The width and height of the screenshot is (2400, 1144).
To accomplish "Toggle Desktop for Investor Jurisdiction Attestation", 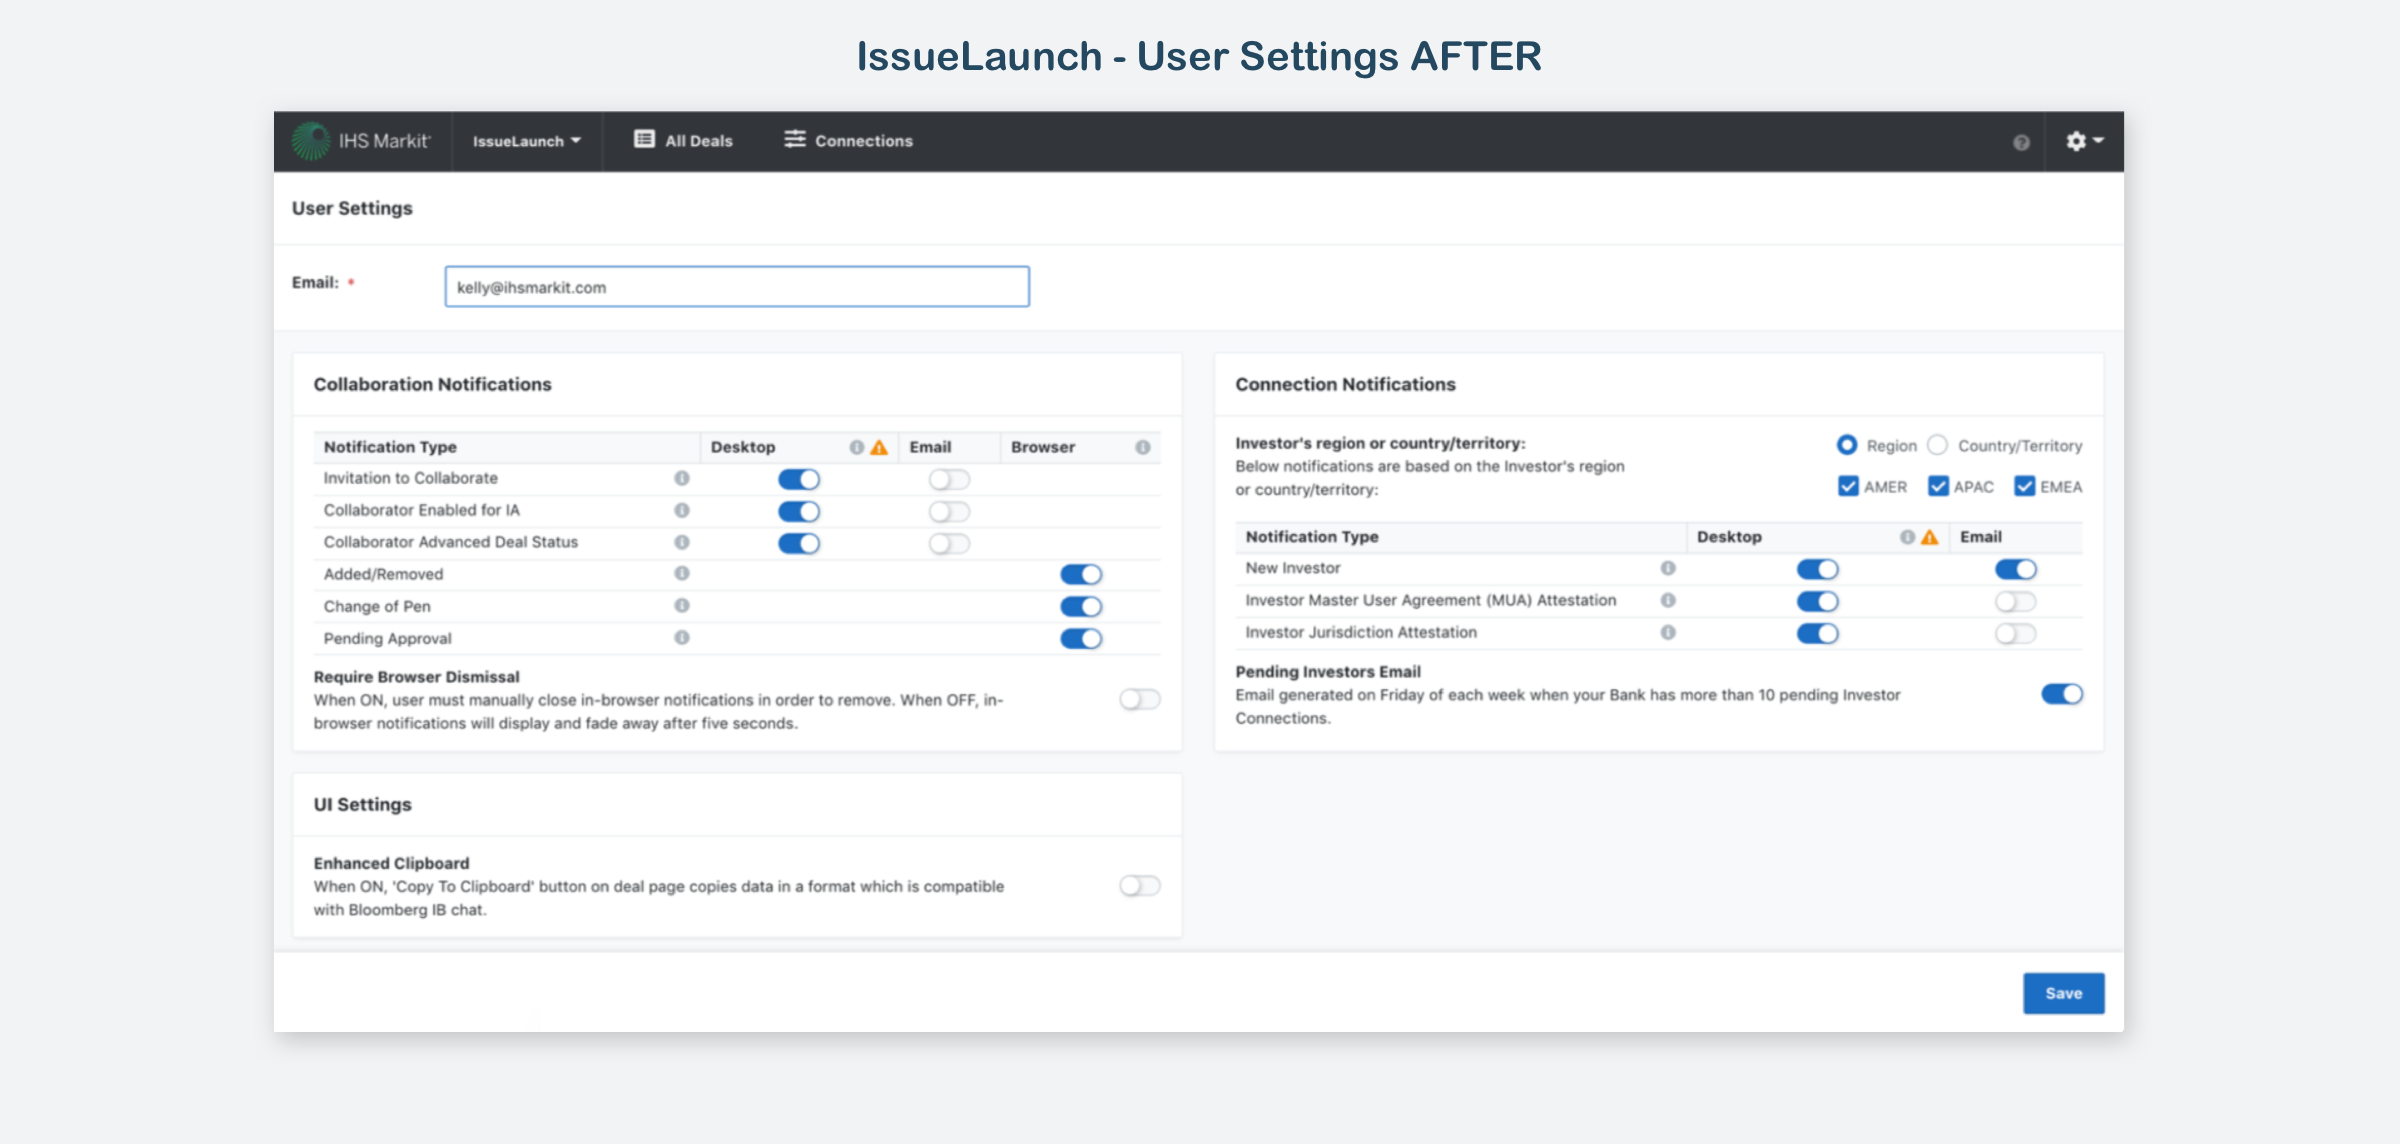I will pyautogui.click(x=1818, y=634).
